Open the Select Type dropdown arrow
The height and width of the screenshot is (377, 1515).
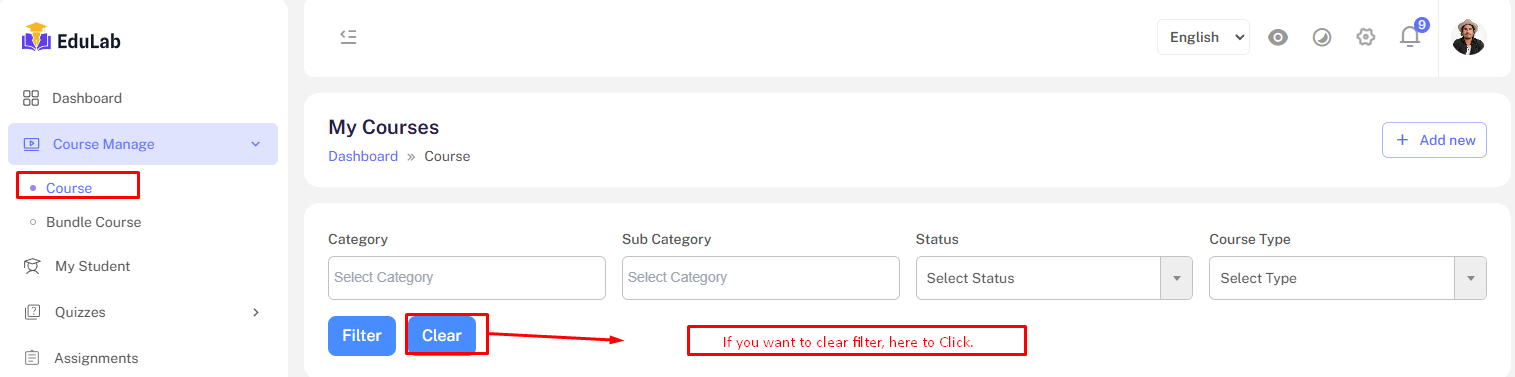[1470, 278]
